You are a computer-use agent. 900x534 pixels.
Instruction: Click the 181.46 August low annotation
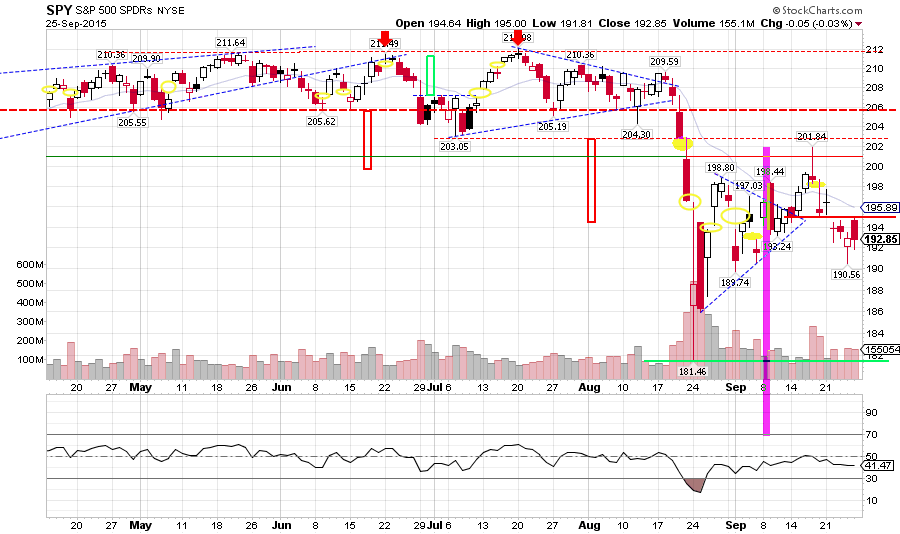[x=693, y=372]
